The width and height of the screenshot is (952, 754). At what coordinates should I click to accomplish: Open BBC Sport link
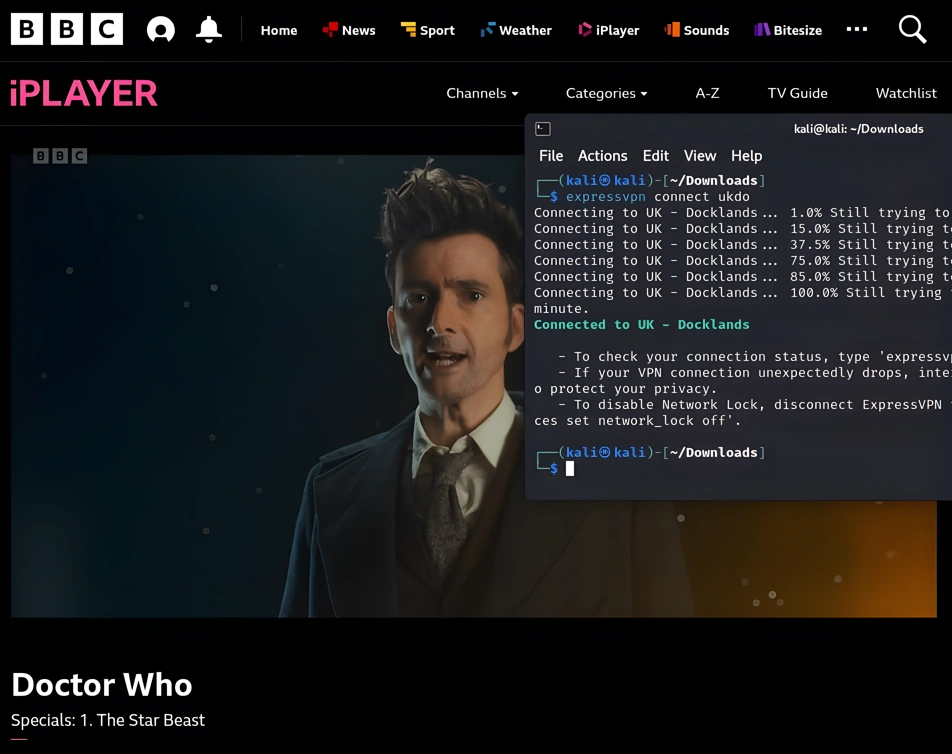427,30
